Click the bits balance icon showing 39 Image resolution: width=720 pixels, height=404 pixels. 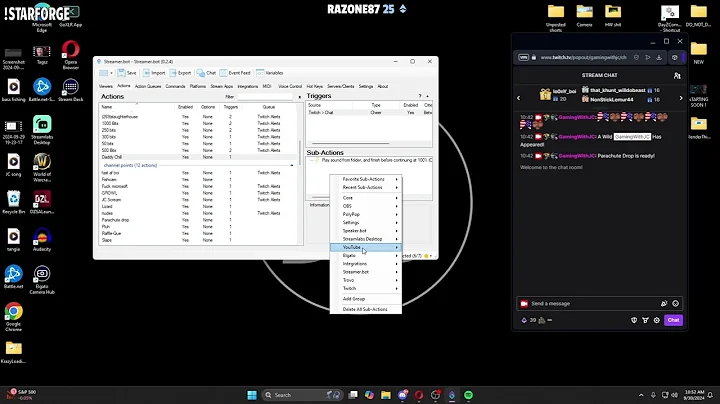click(x=524, y=320)
